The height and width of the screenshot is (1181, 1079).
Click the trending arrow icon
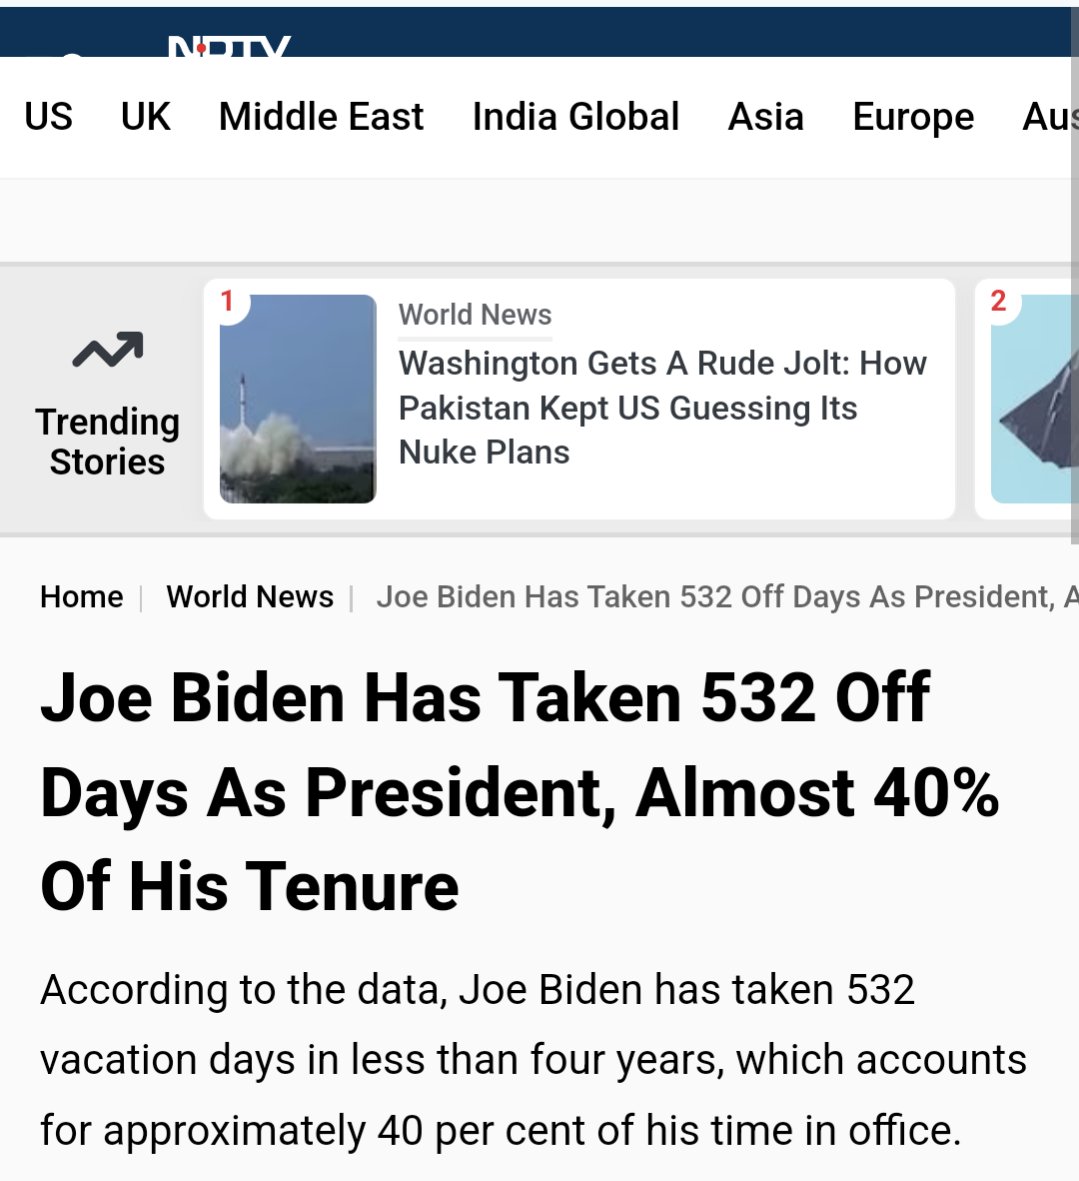point(107,351)
